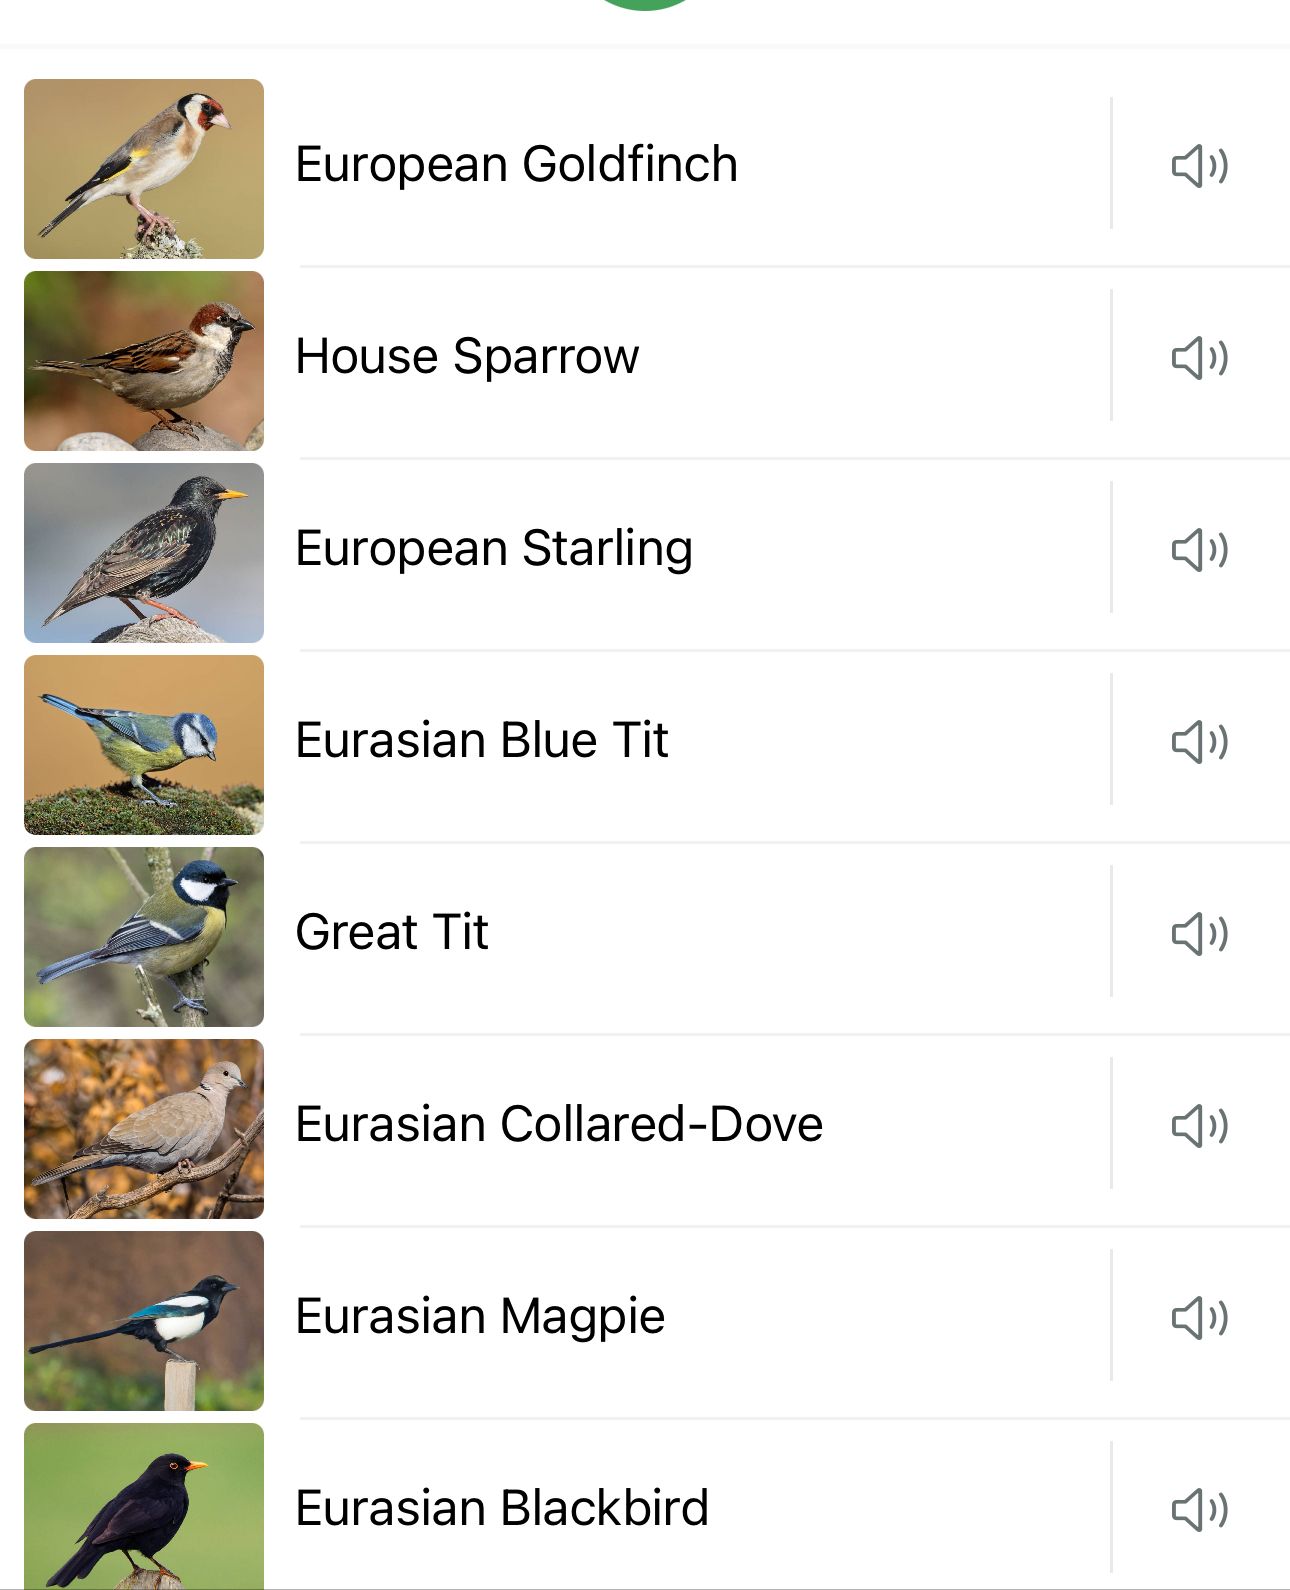View the European Starling thumbnail

[144, 553]
